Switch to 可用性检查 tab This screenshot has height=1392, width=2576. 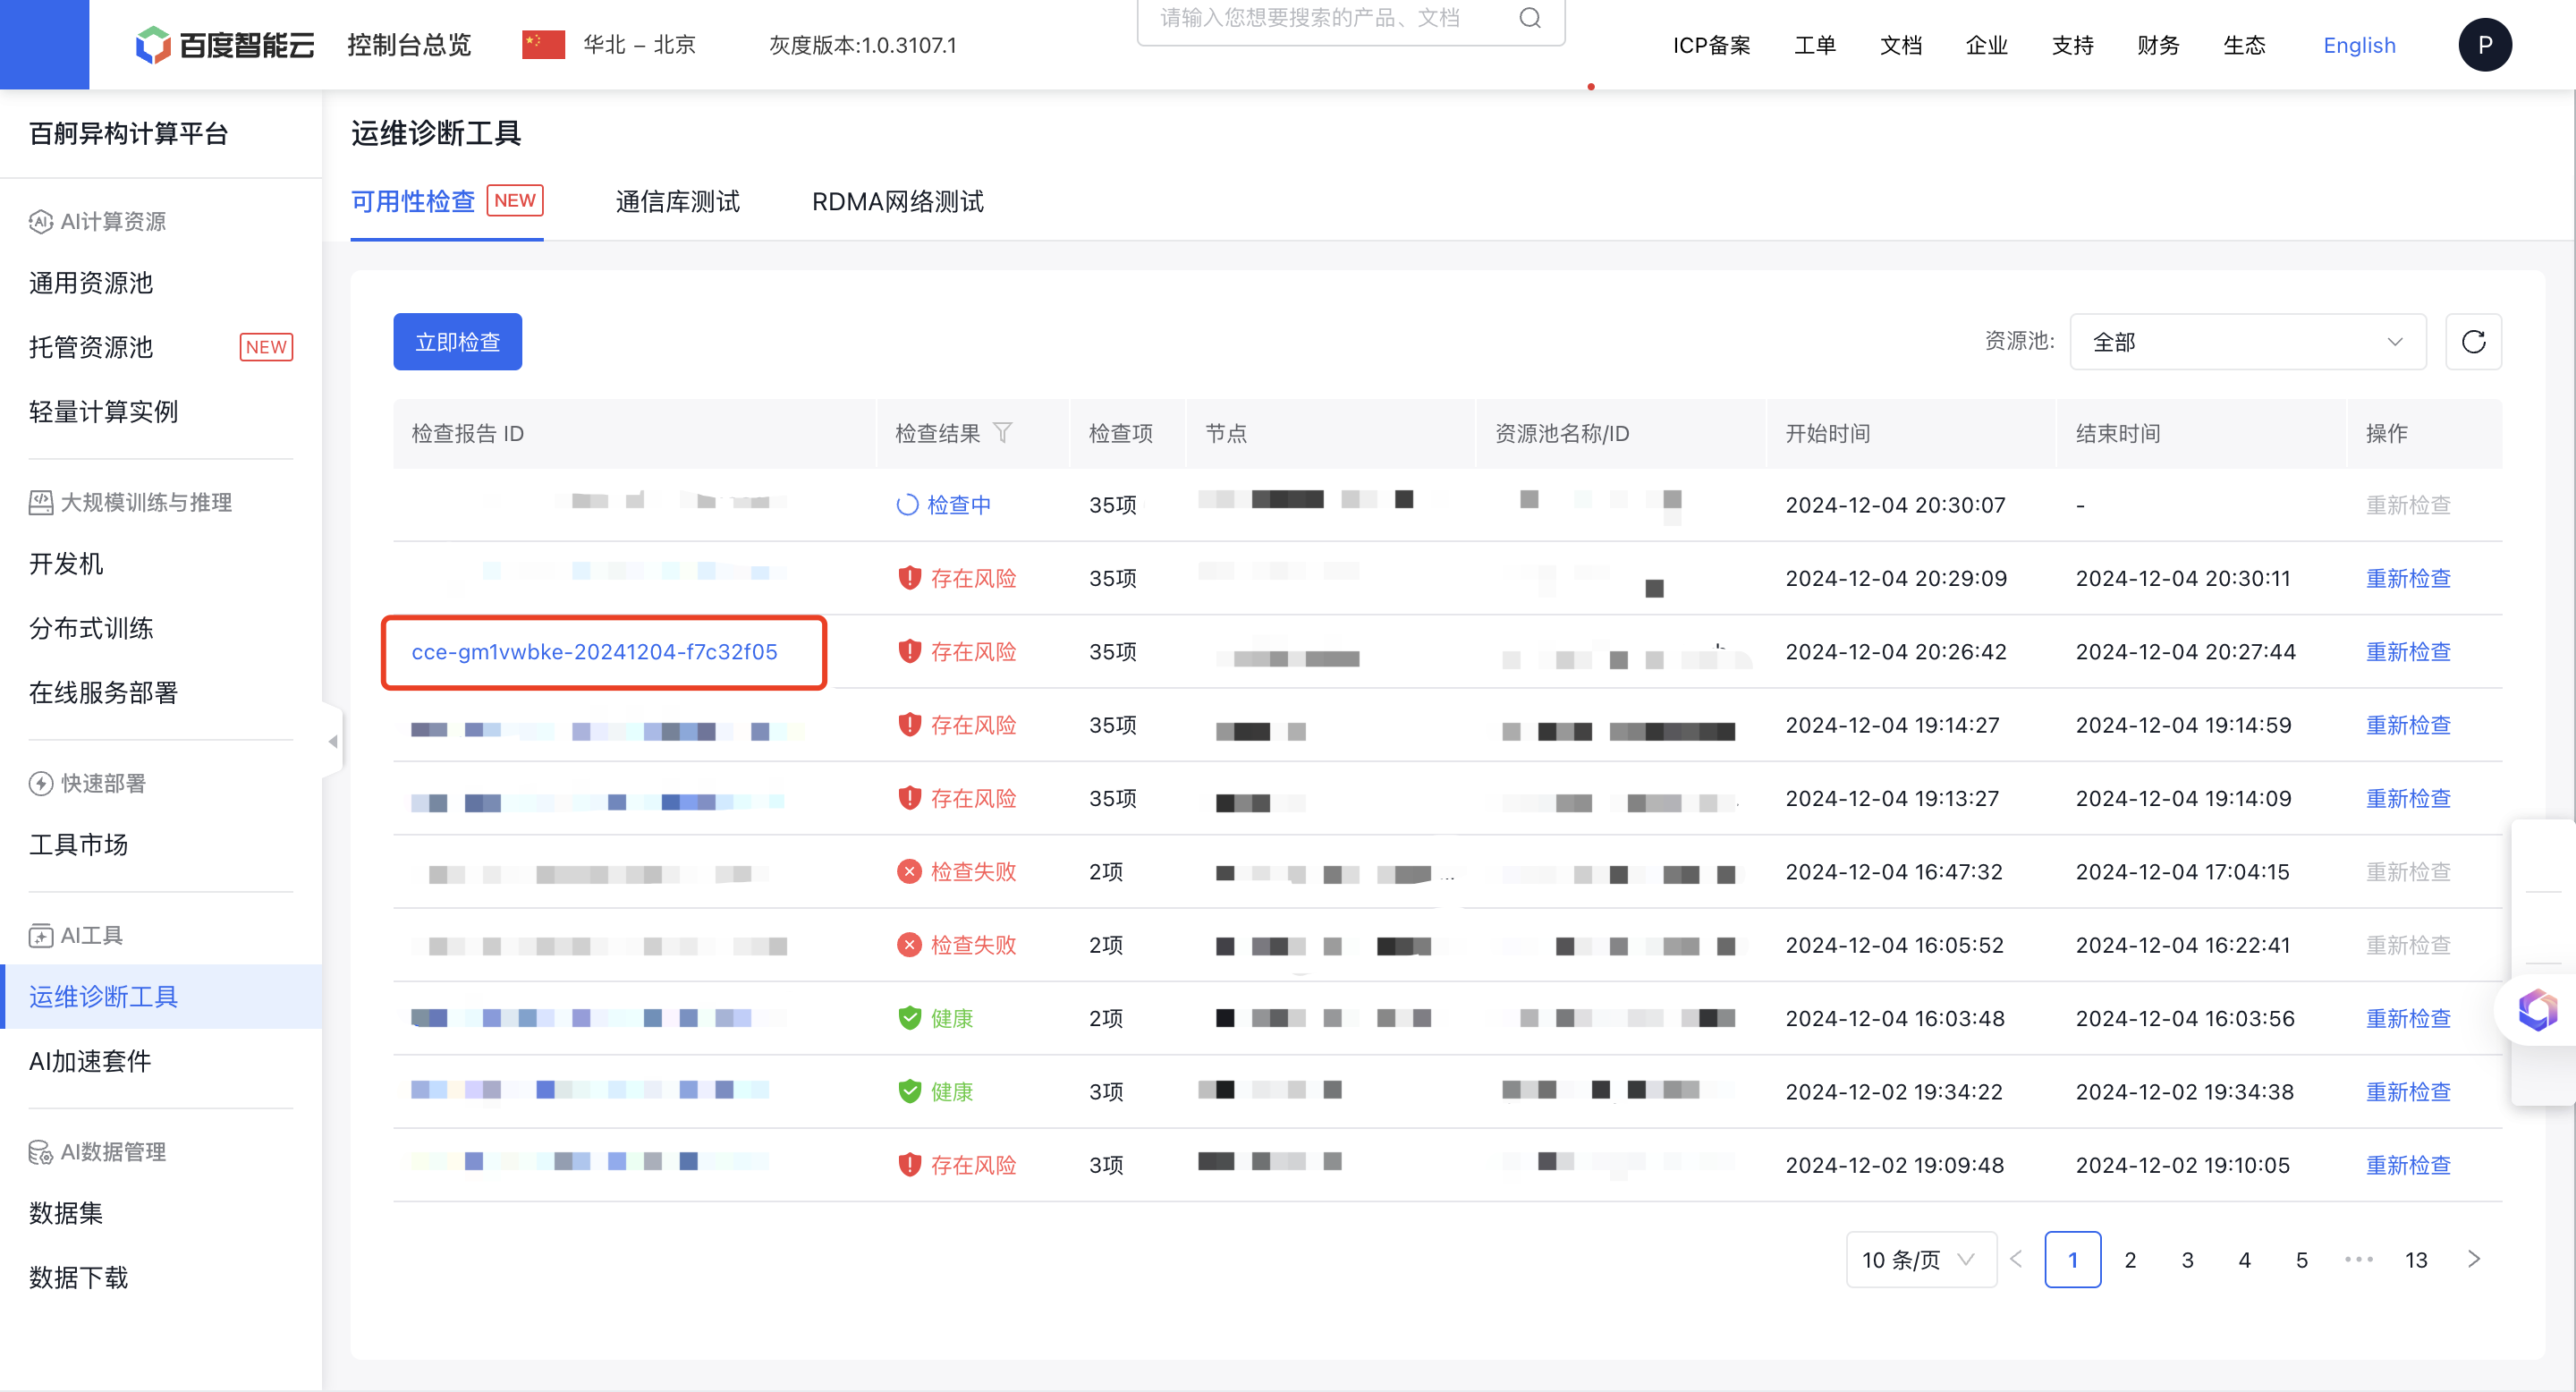click(x=446, y=201)
